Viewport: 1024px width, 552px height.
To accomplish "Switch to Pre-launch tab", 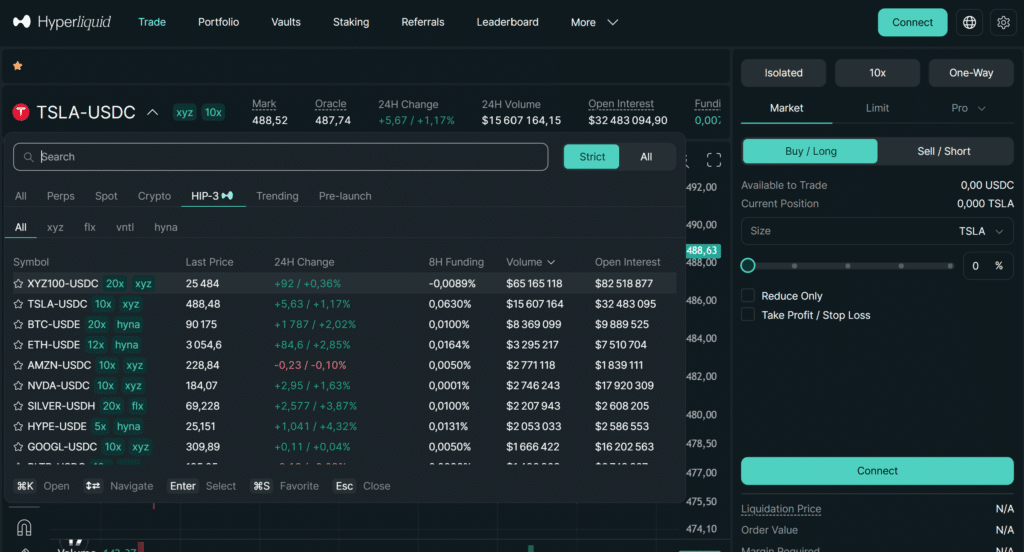I will click(x=345, y=196).
